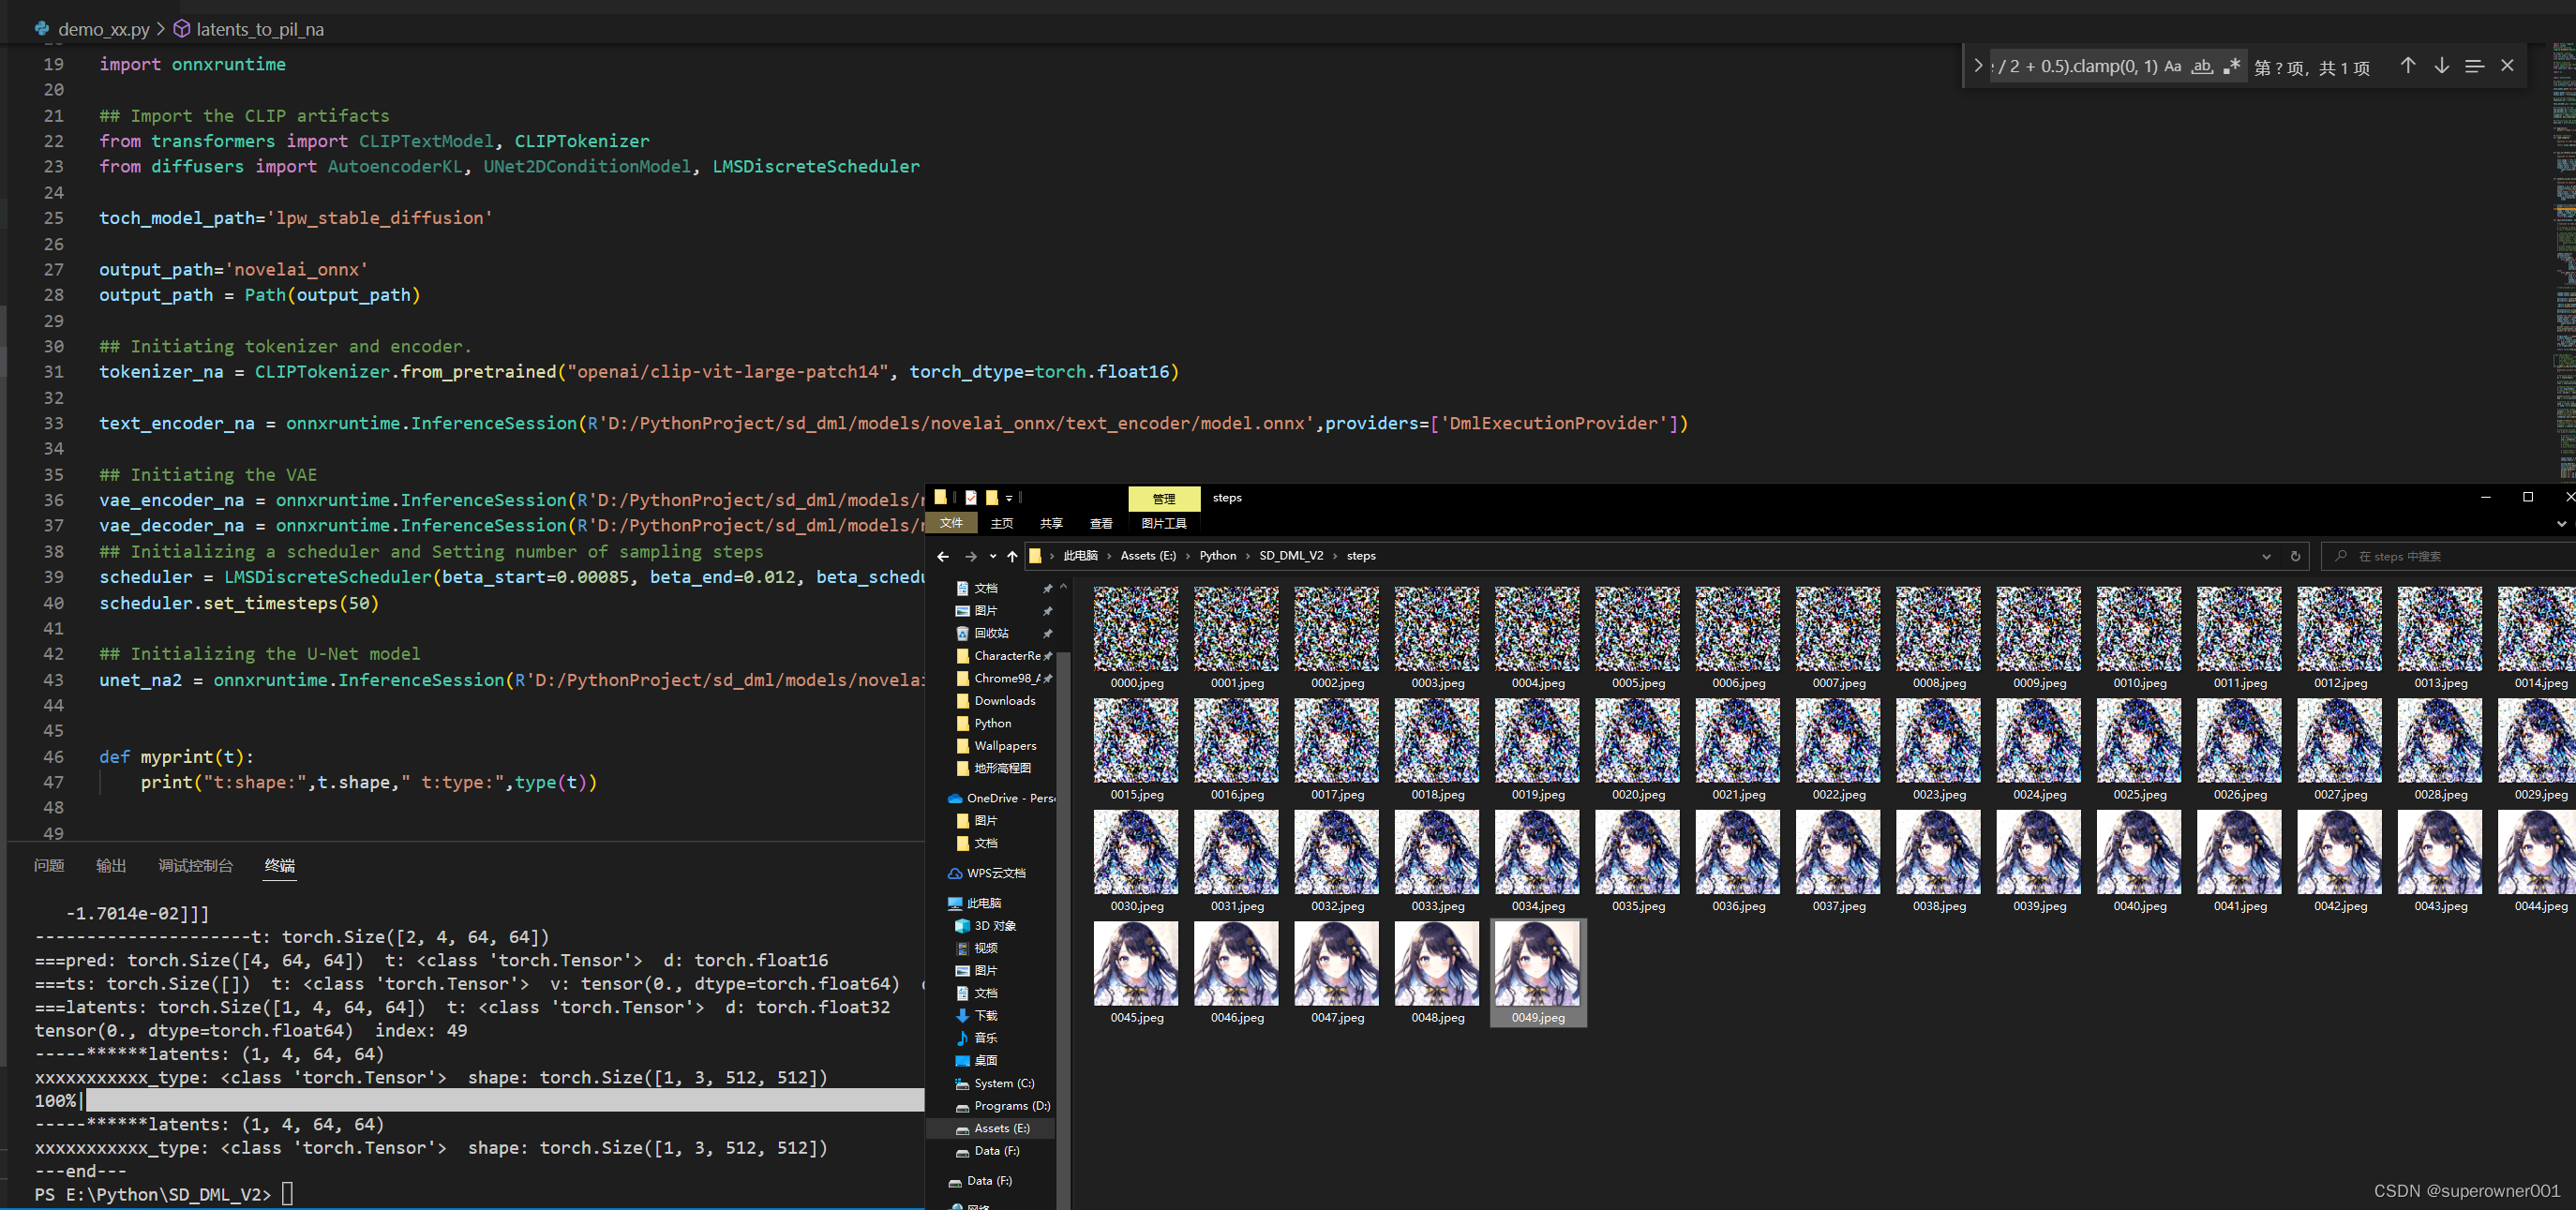2576x1210 pixels.
Task: Open recent locations dropdown in Explorer
Action: (x=992, y=556)
